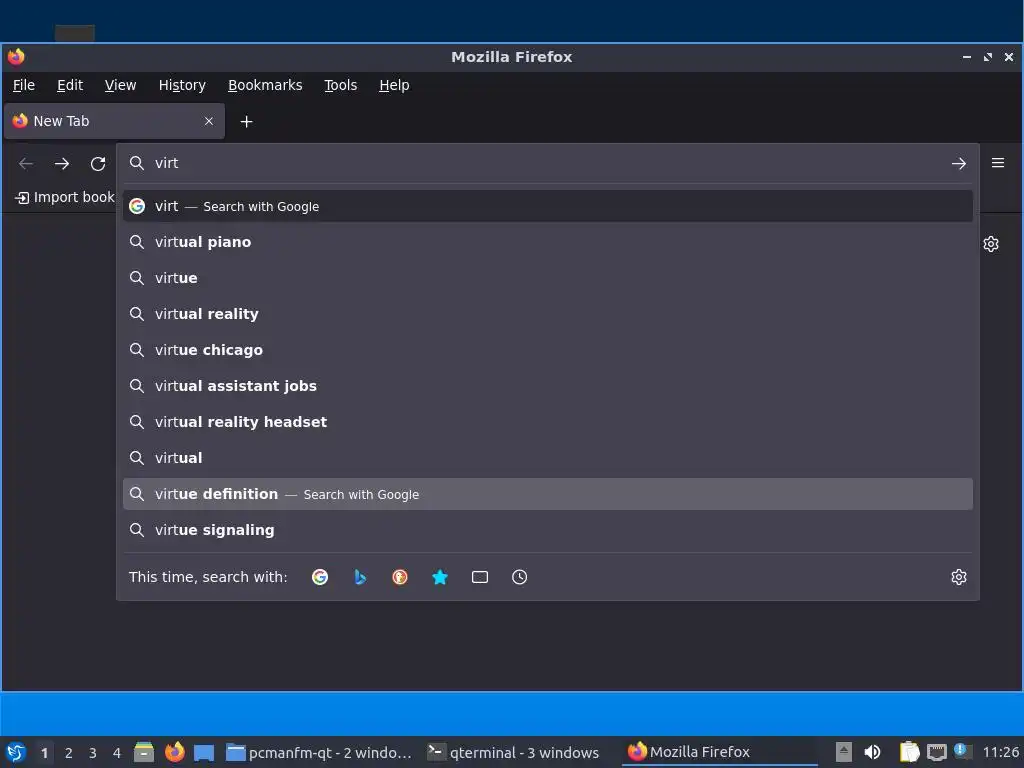Select suggestion 'virtual reality'
Viewport: 1024px width, 768px height.
point(547,314)
